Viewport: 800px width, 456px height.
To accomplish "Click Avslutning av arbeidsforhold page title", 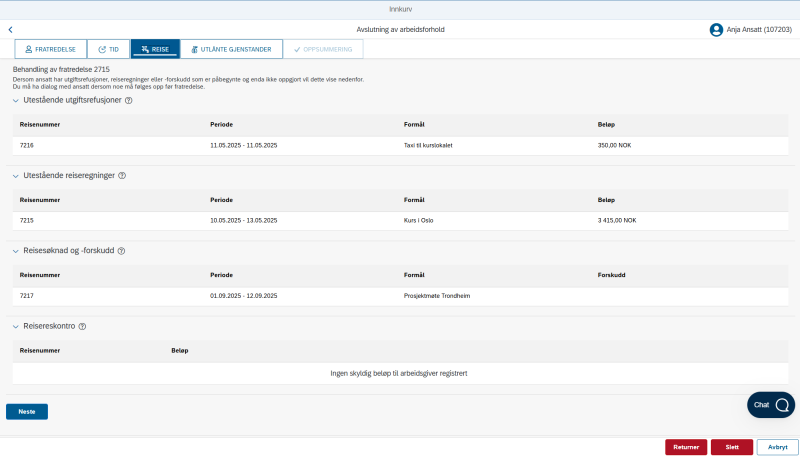I will [401, 30].
